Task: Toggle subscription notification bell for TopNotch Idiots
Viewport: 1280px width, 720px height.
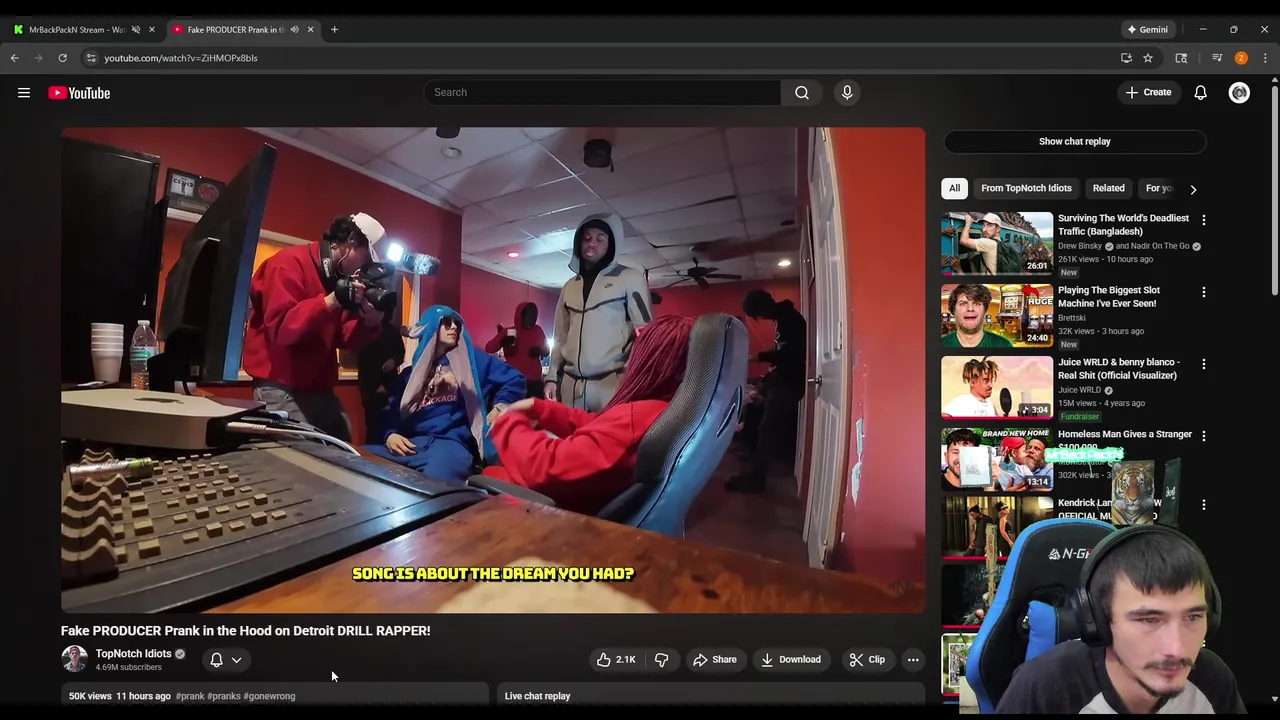Action: coord(216,660)
